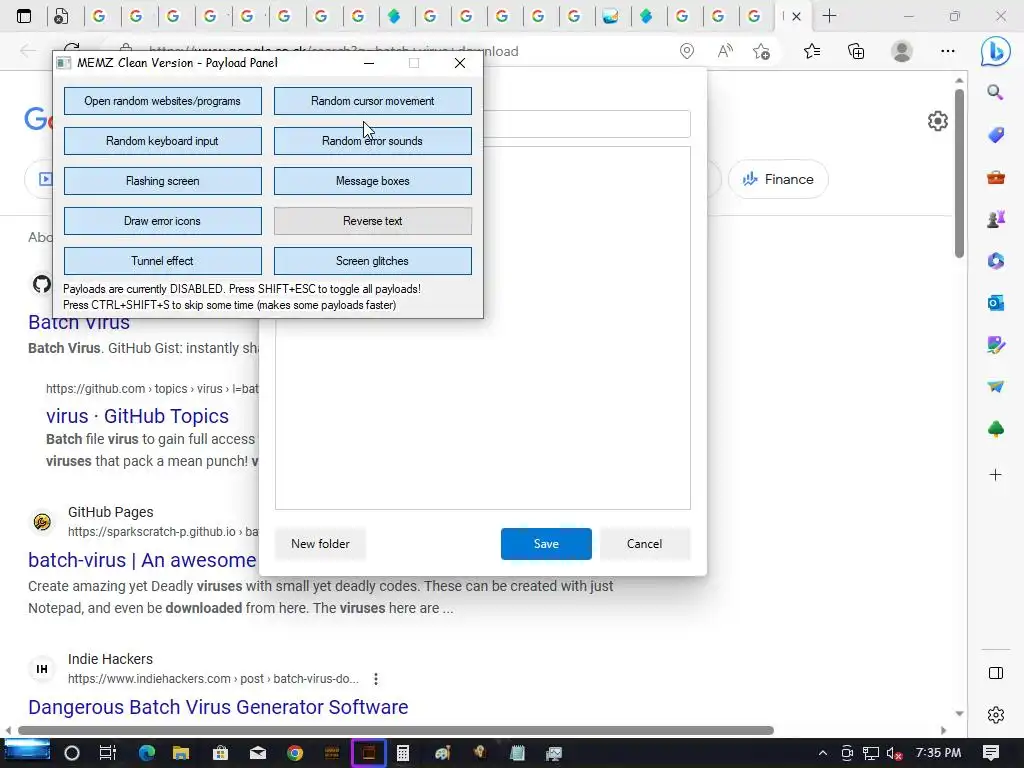Open Bing chat in Edge sidebar
Image resolution: width=1024 pixels, height=768 pixels.
pyautogui.click(x=995, y=51)
